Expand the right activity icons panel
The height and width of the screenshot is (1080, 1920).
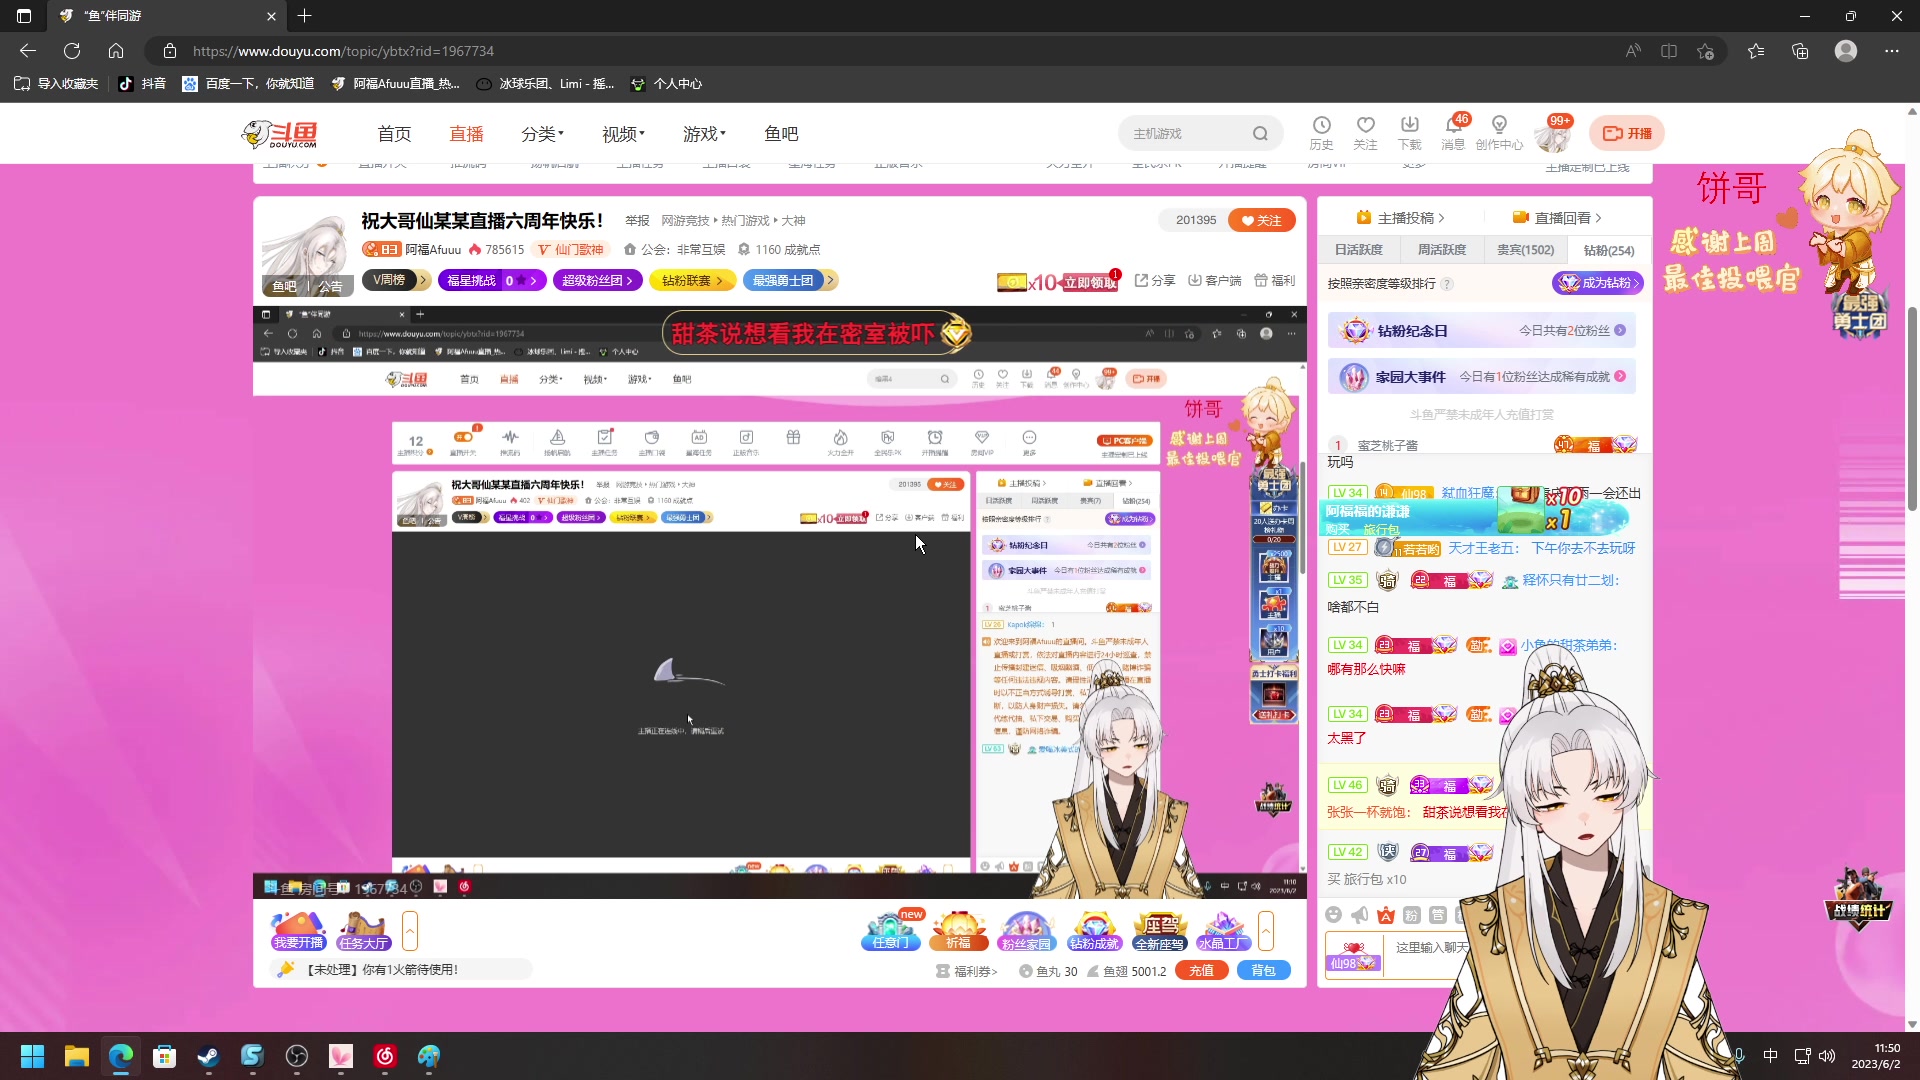pyautogui.click(x=1266, y=931)
